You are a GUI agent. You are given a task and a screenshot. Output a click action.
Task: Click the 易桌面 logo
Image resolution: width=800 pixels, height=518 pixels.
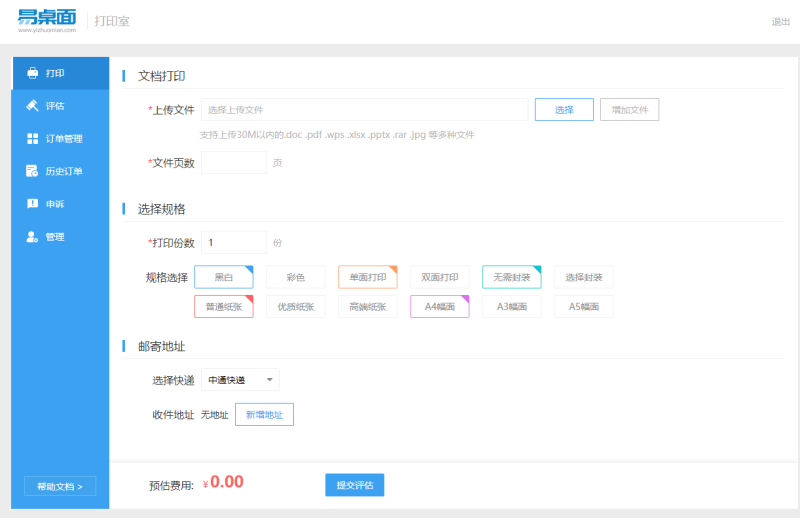47,20
